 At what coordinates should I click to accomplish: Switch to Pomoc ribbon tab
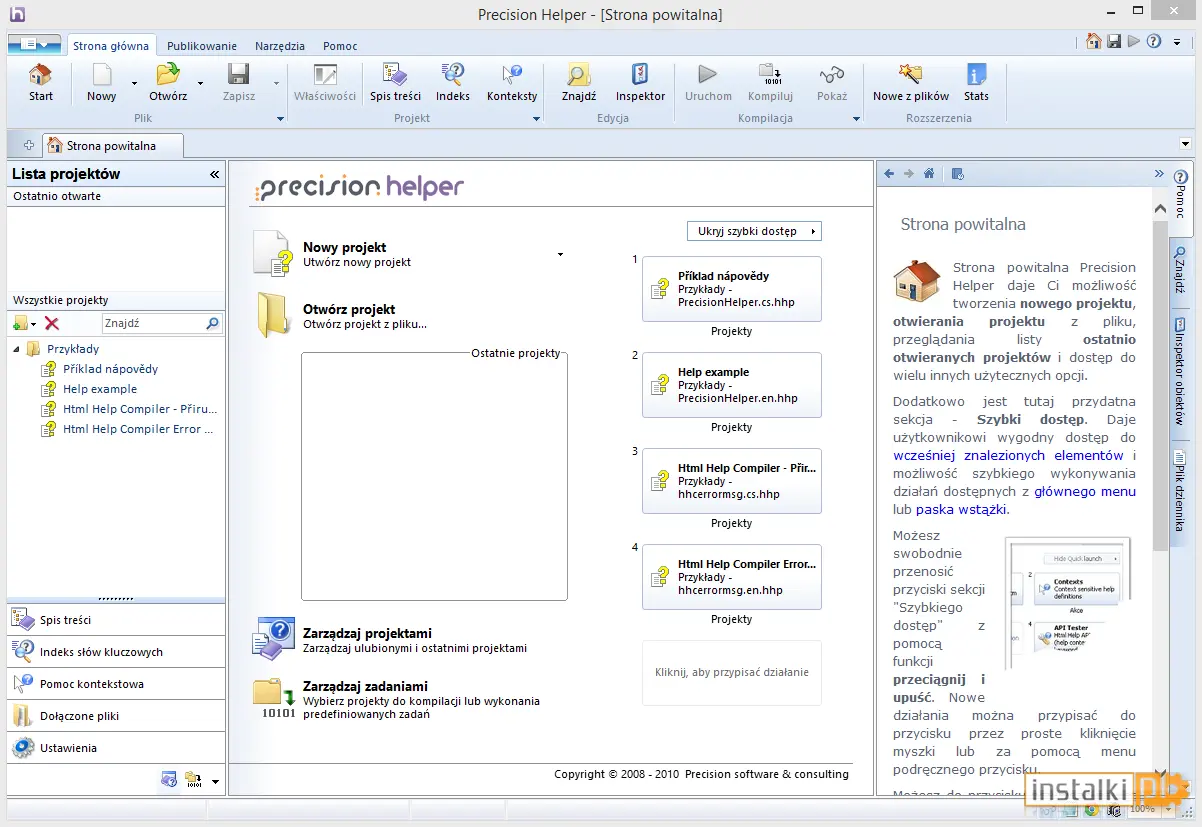pos(340,46)
